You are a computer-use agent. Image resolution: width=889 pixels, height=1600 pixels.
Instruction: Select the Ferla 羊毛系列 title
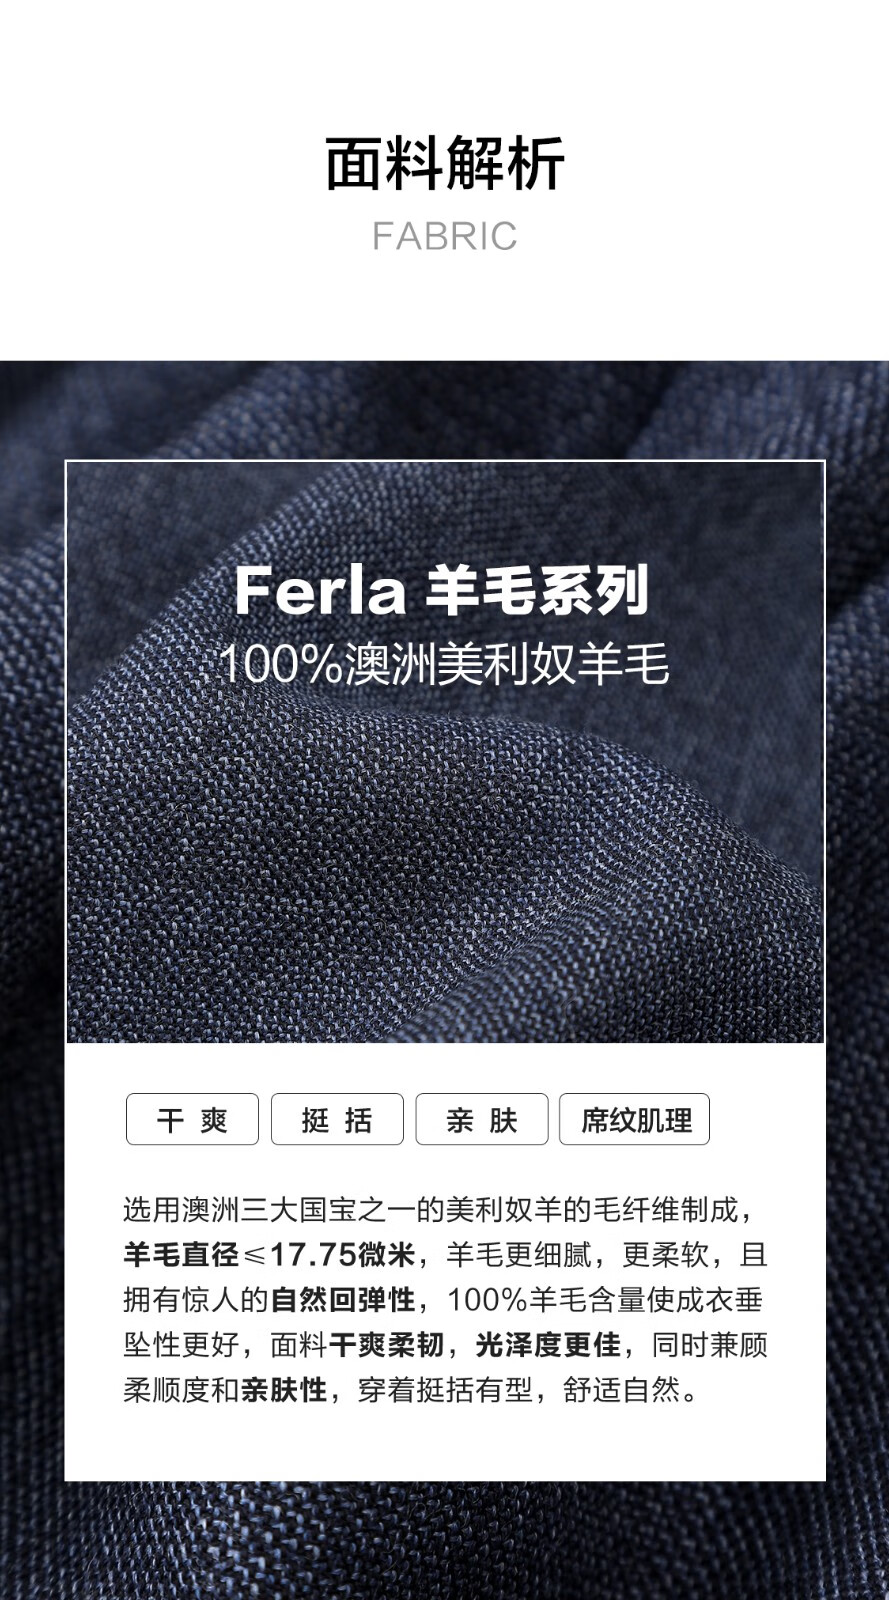[441, 590]
